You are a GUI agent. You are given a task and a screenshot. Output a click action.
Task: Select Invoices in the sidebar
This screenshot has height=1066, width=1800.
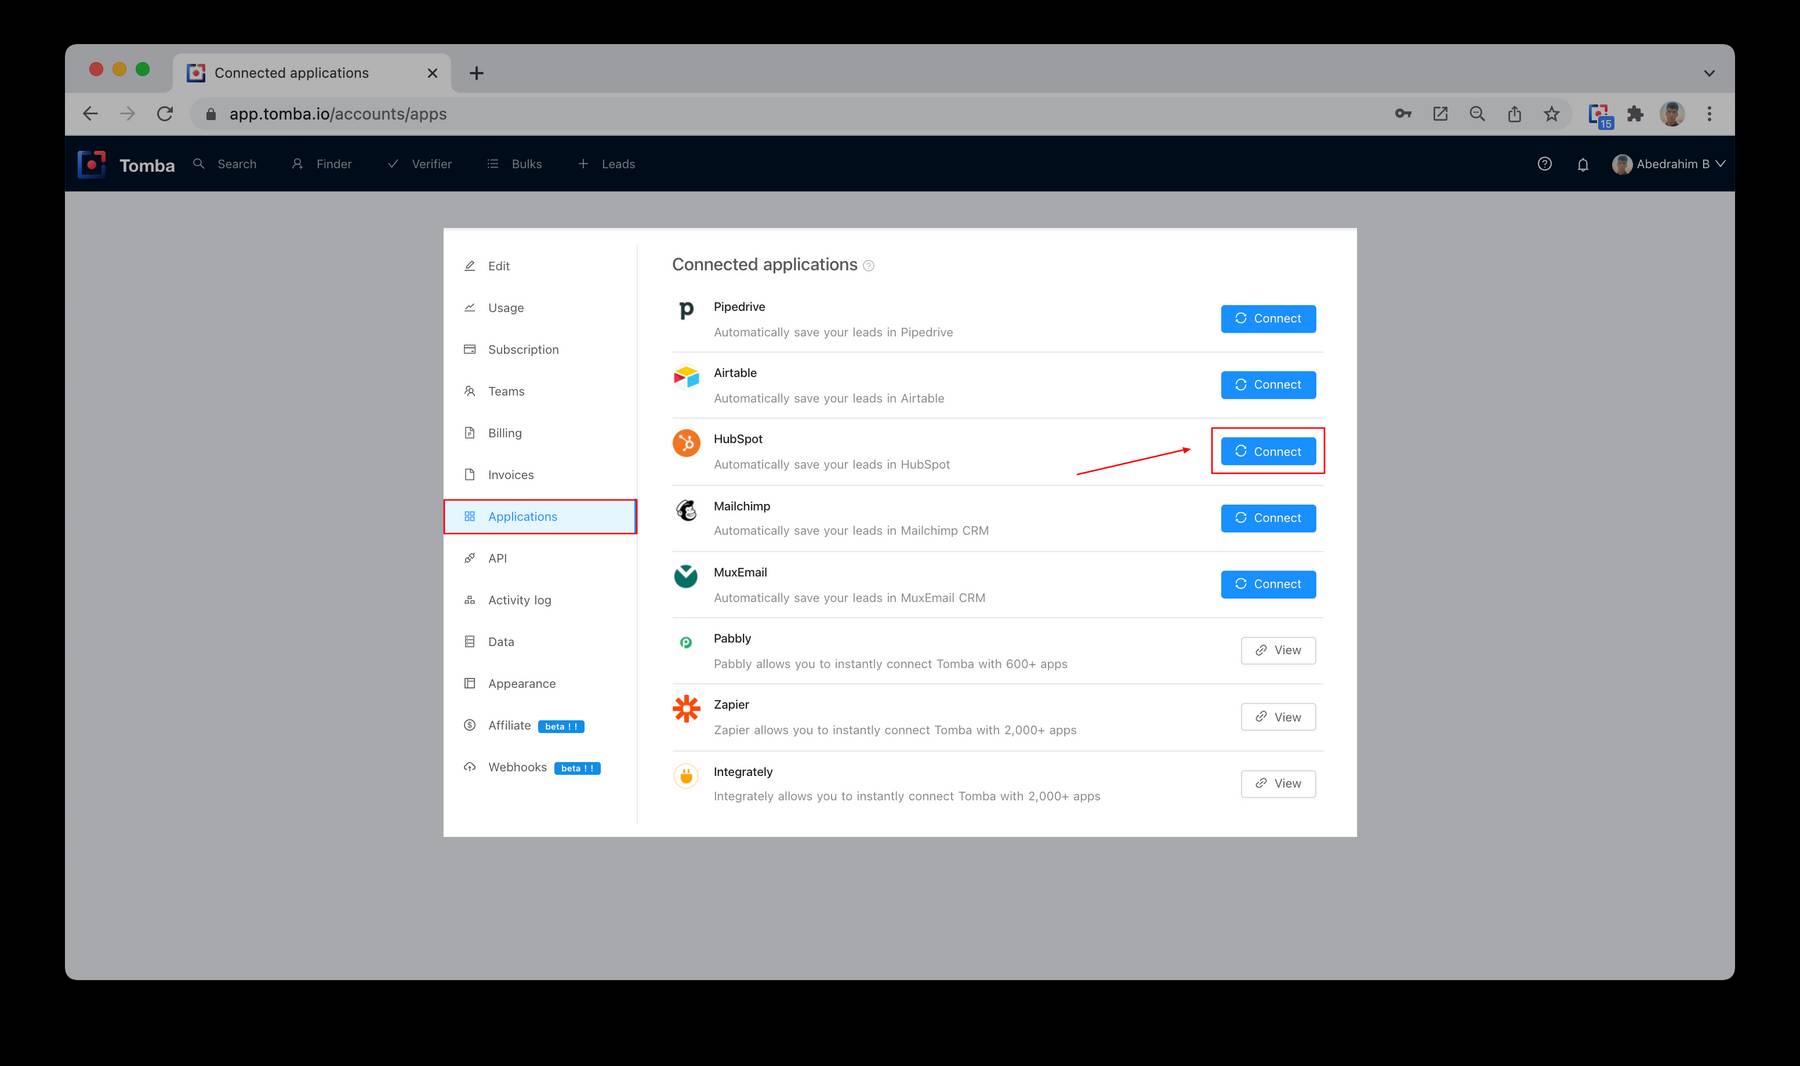[x=540, y=475]
